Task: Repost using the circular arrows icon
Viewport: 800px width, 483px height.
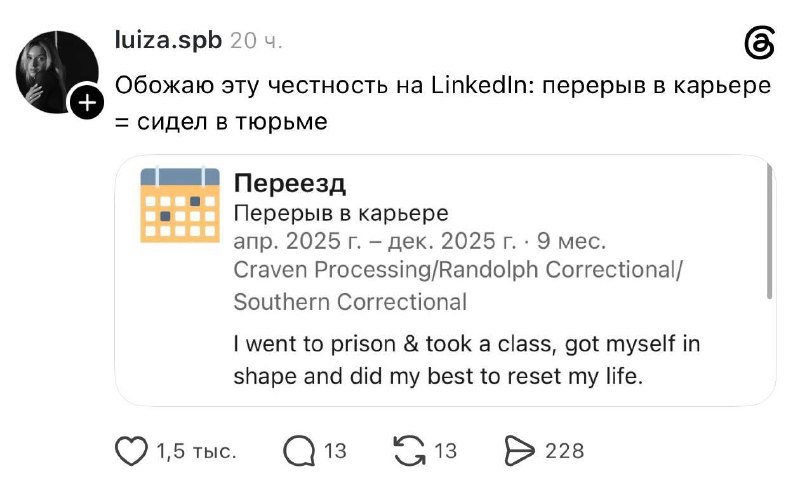Action: (409, 451)
